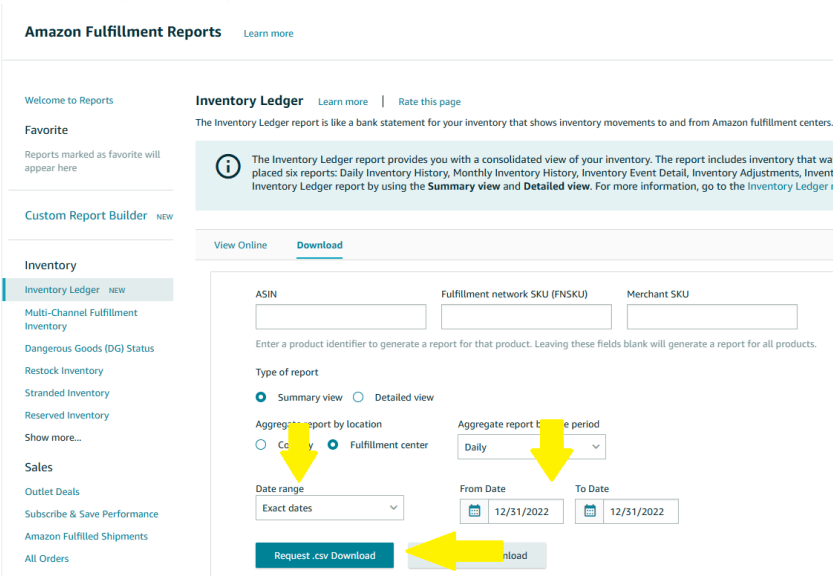Open Stranded Inventory report
Screen dimensions: 835x580
point(67,393)
